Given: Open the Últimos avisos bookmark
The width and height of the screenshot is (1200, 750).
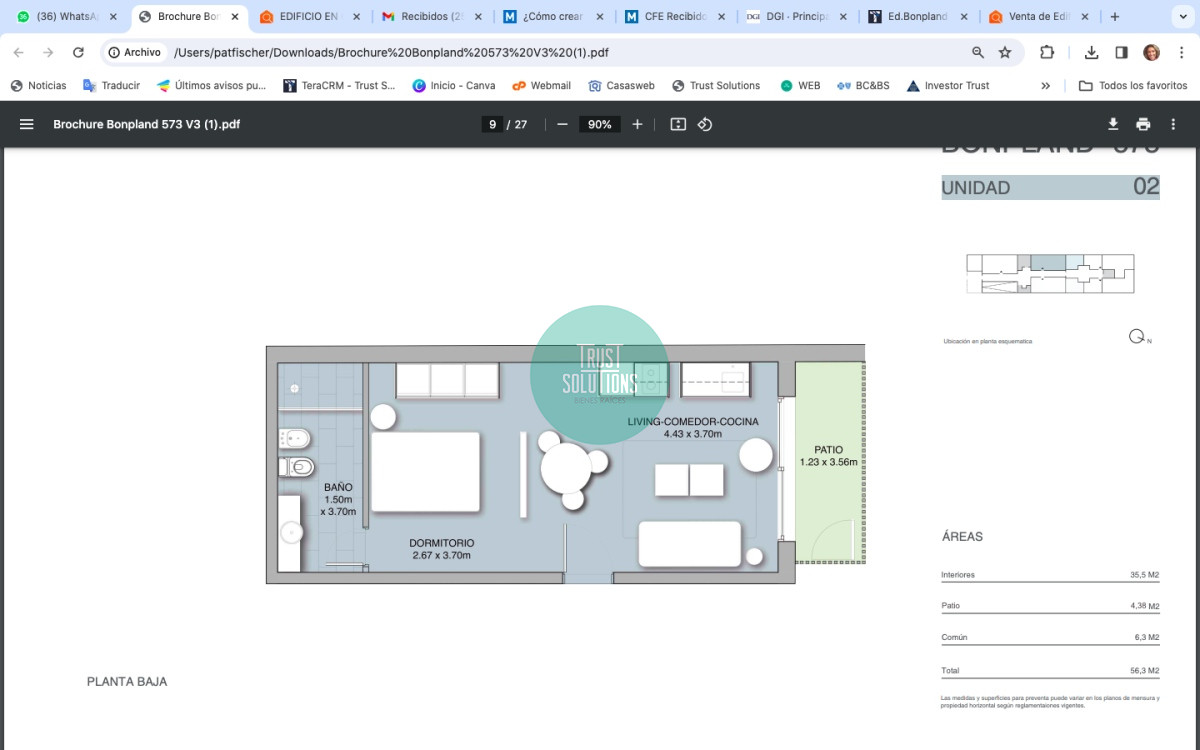Looking at the screenshot, I should (x=211, y=86).
